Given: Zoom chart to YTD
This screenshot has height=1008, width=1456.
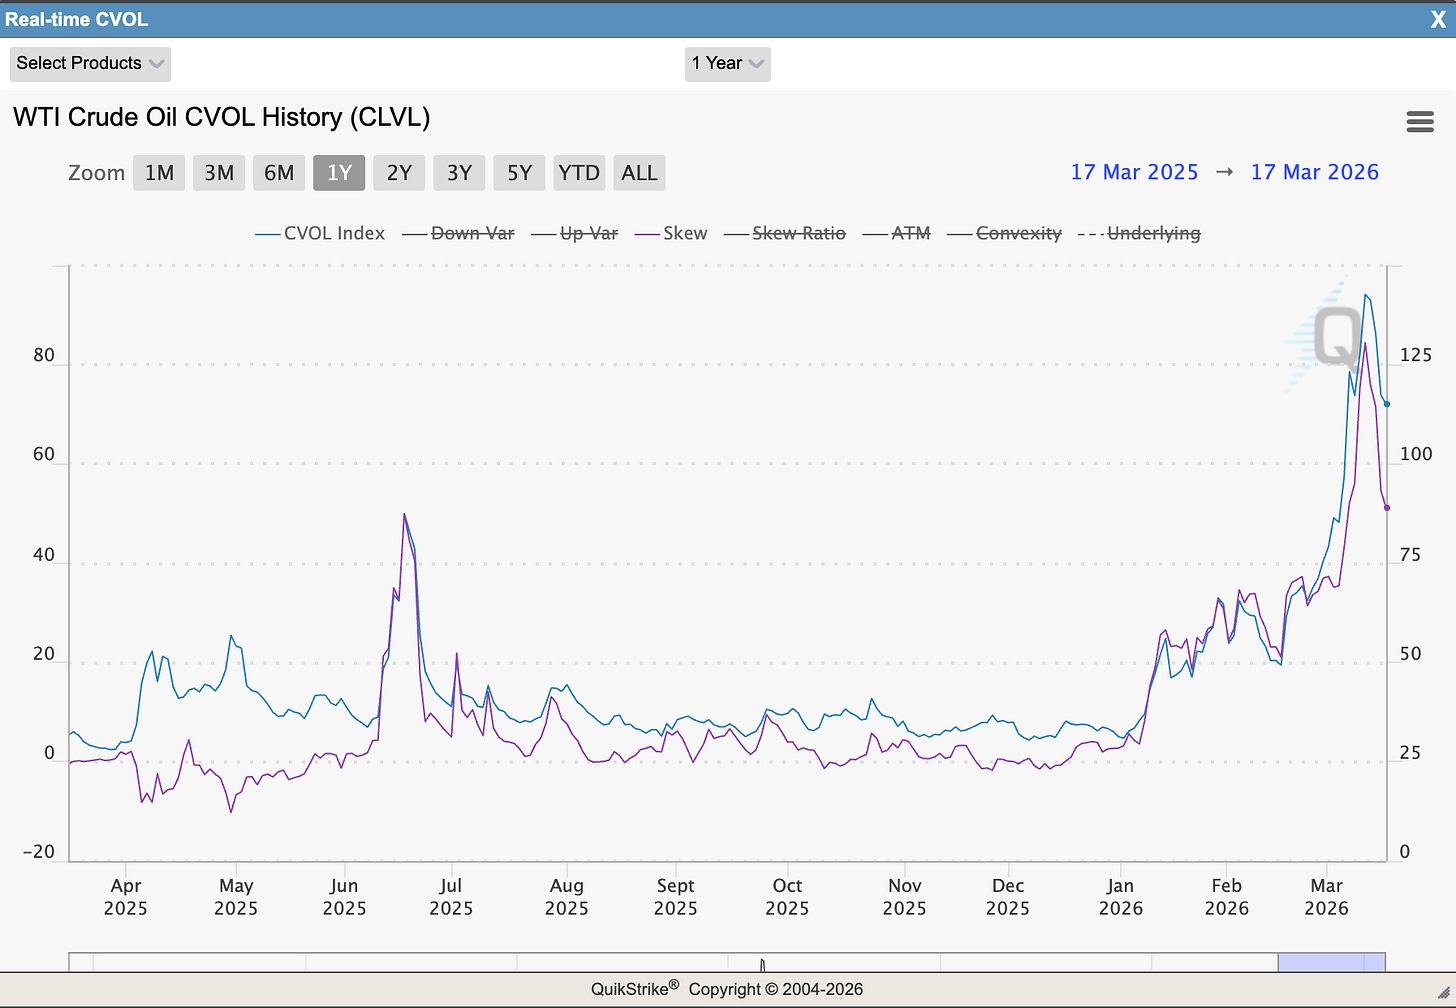Looking at the screenshot, I should (x=579, y=173).
